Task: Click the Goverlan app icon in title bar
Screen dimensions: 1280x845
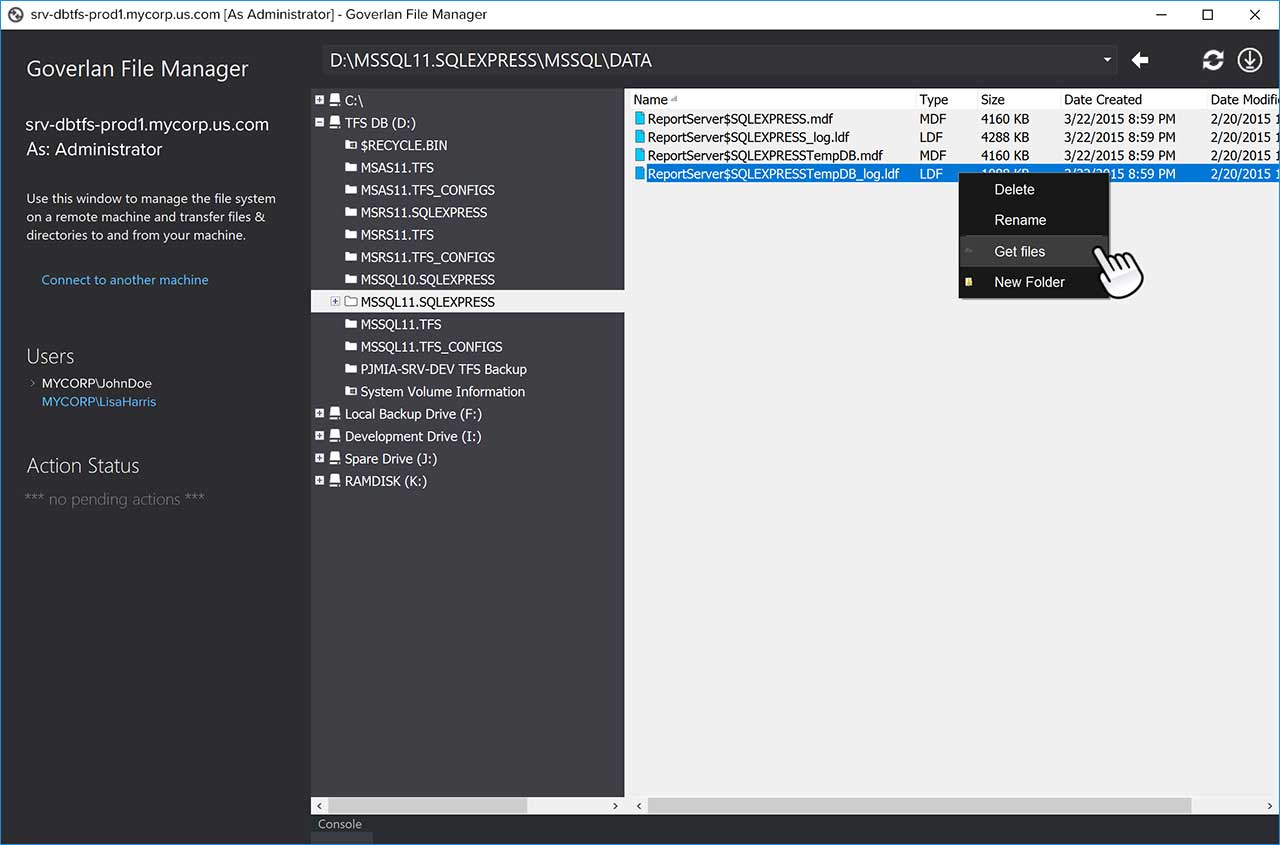Action: tap(15, 15)
